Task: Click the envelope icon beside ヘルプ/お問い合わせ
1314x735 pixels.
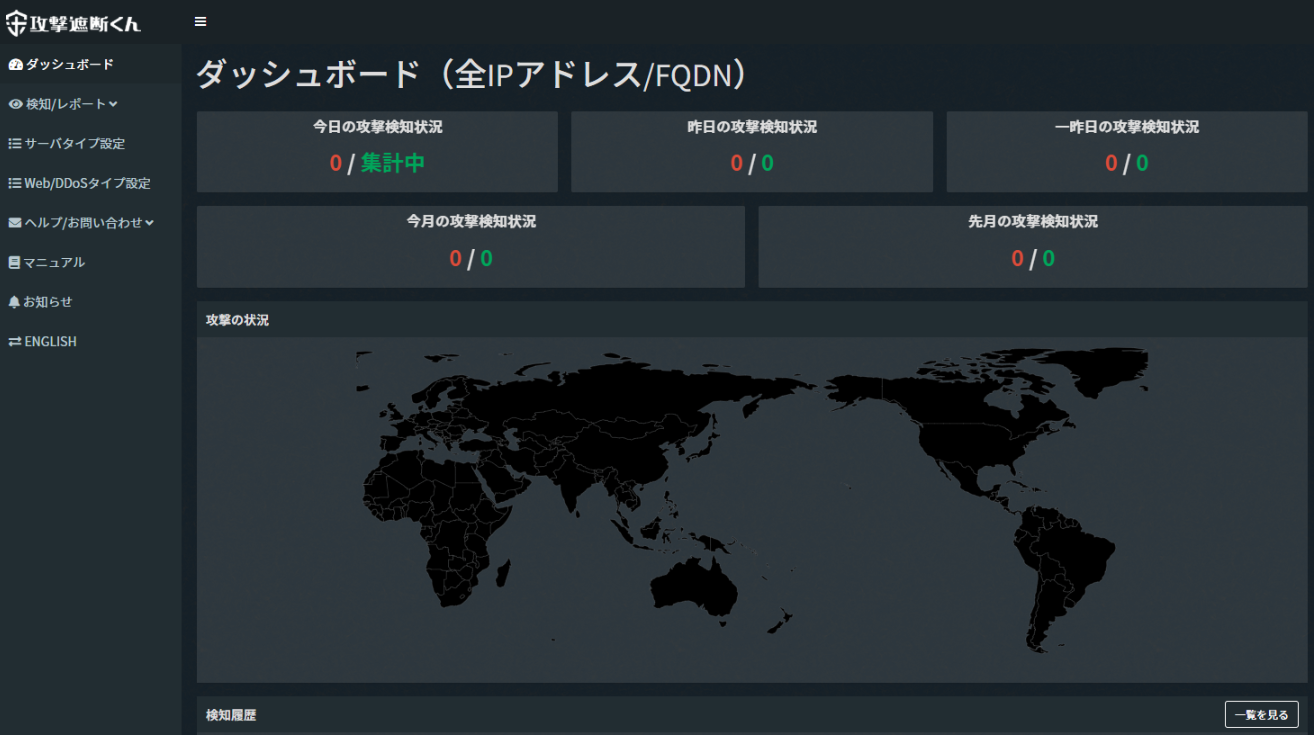Action: tap(15, 223)
